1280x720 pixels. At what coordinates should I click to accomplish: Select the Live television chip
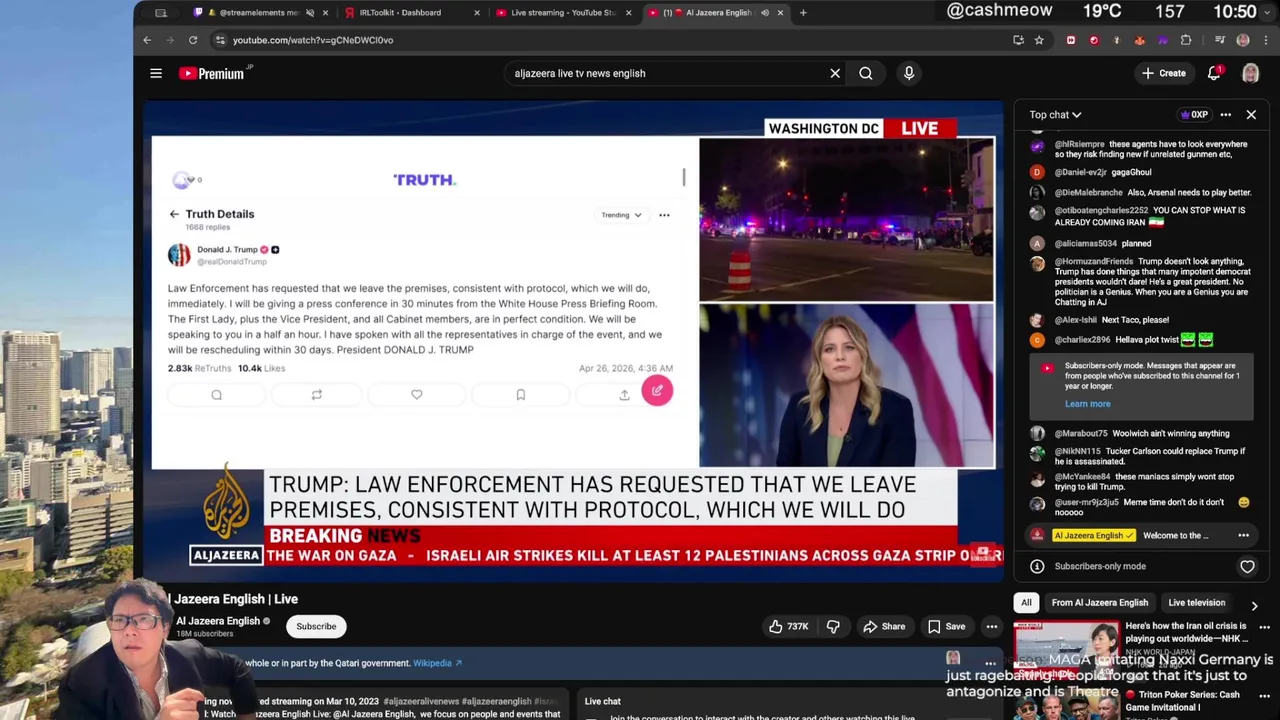pyautogui.click(x=1196, y=602)
